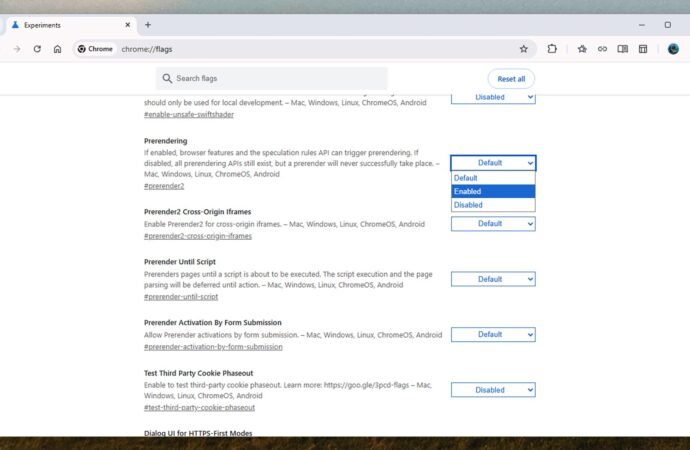Open the profile avatar menu
Image resolution: width=690 pixels, height=450 pixels.
point(673,49)
